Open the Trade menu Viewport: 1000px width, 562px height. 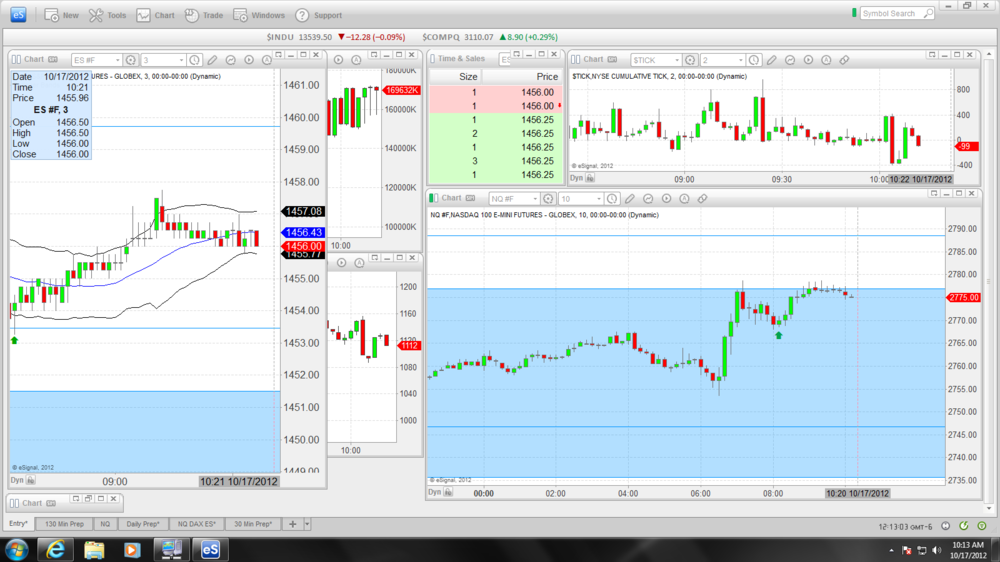point(204,15)
